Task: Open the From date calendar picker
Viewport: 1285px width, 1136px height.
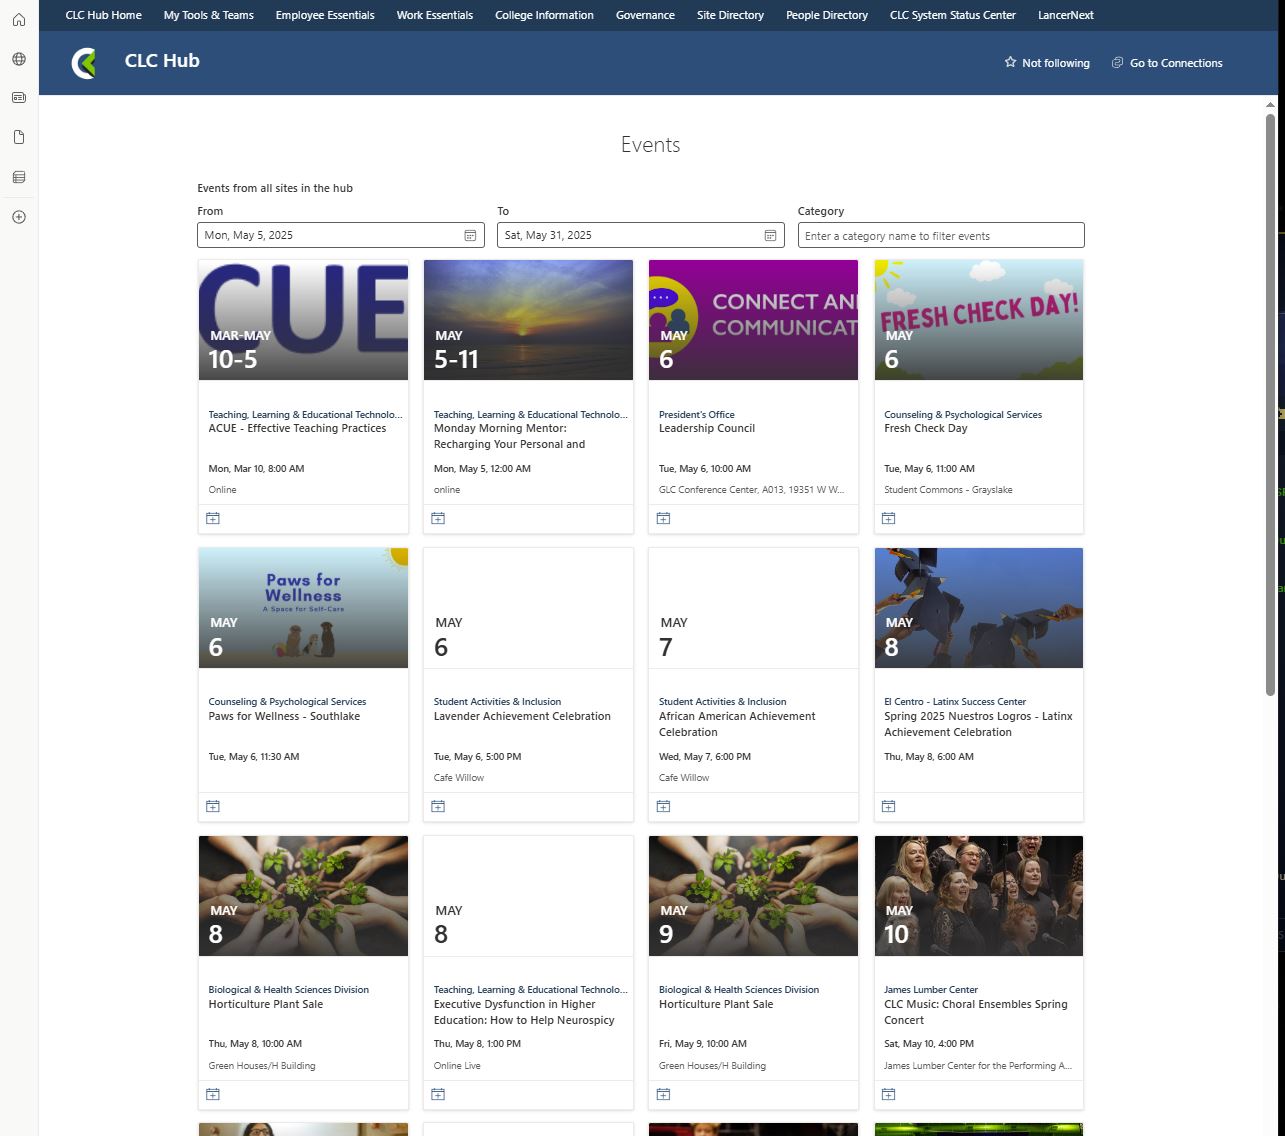Action: [470, 236]
